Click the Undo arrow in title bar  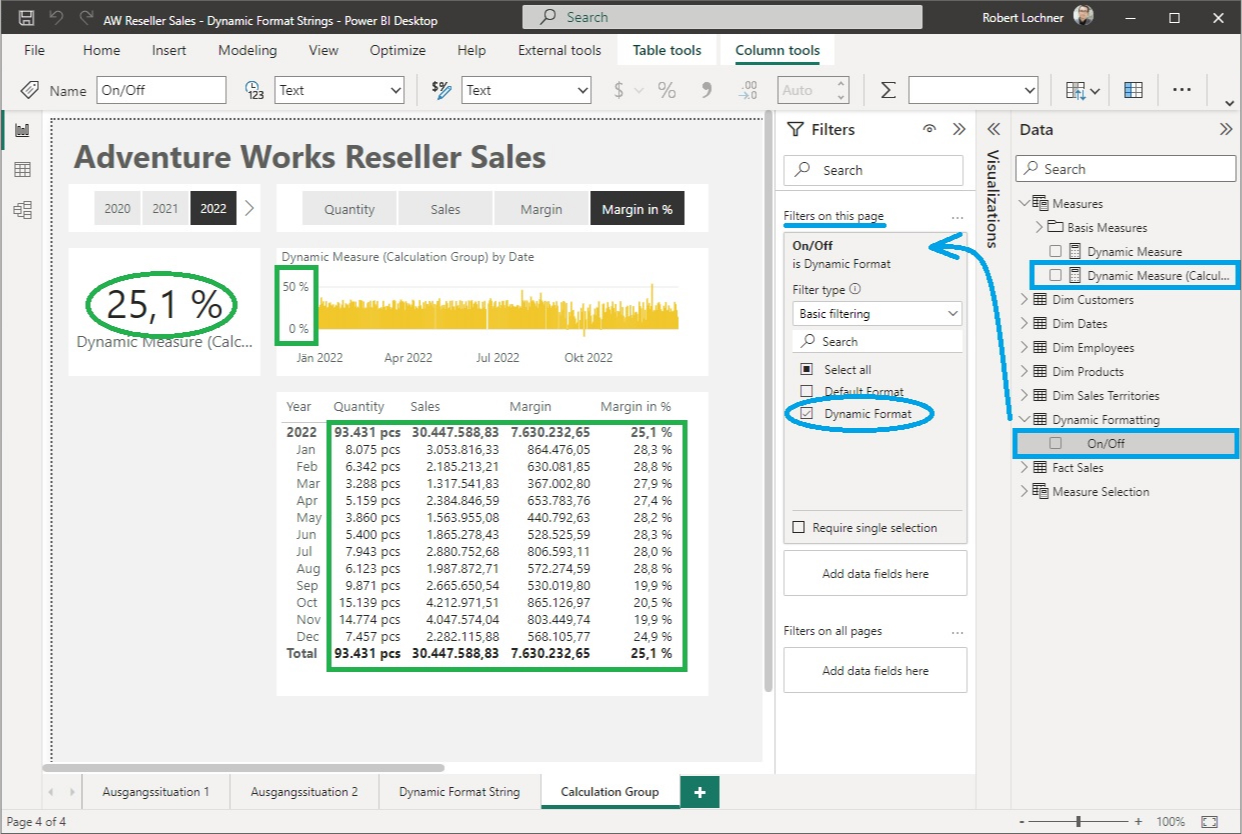click(x=56, y=18)
